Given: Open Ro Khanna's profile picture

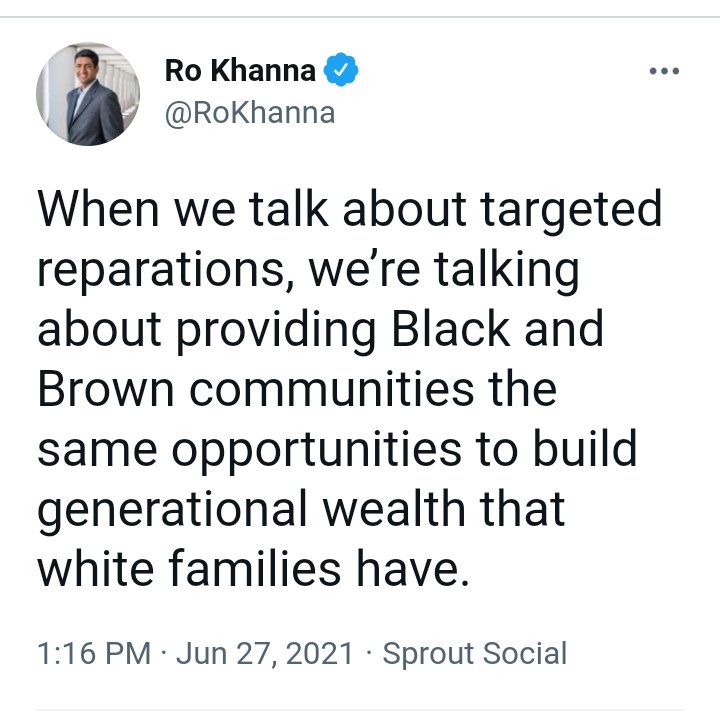Looking at the screenshot, I should [x=88, y=94].
